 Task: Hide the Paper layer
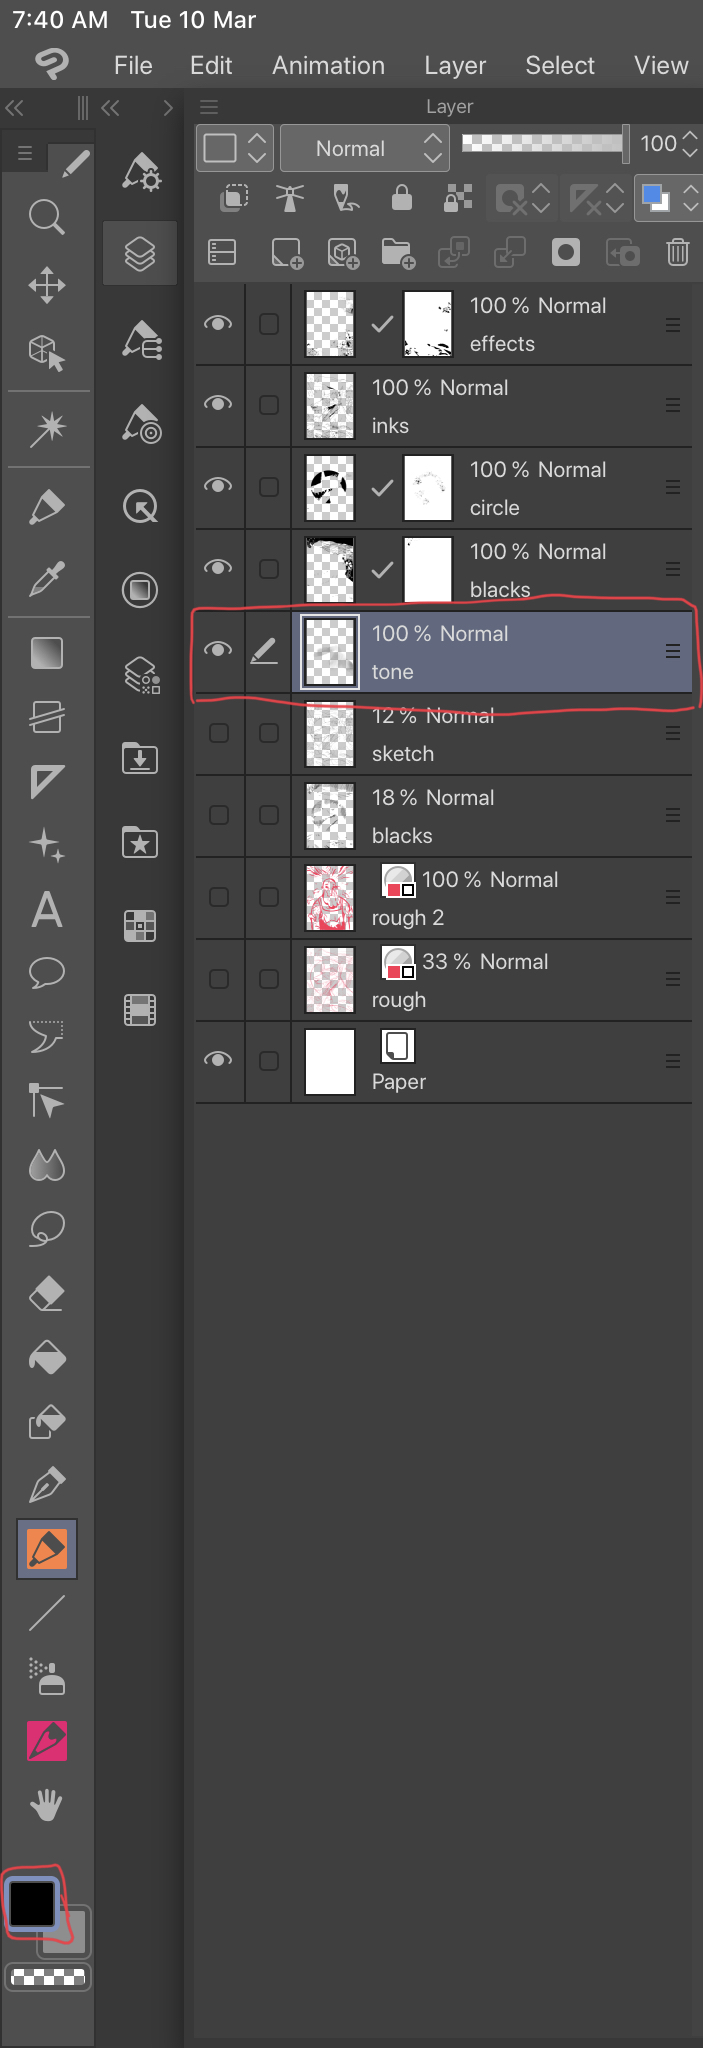(218, 1059)
